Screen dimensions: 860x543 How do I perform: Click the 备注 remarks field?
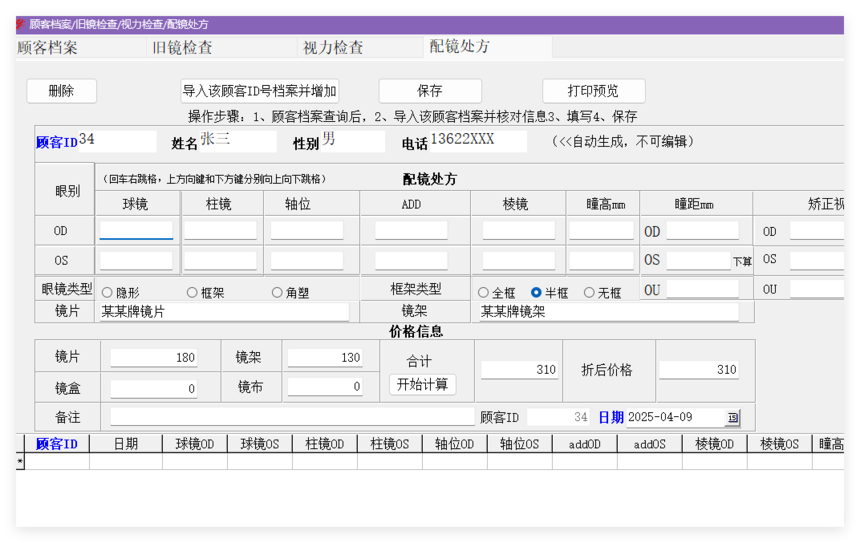292,417
